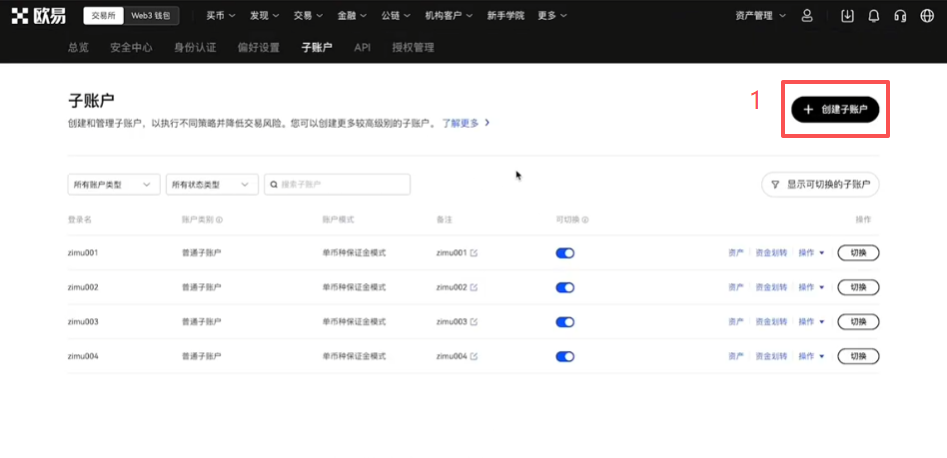Viewport: 947px width, 458px height.
Task: Expand the 资产管理 dropdown
Action: (761, 16)
